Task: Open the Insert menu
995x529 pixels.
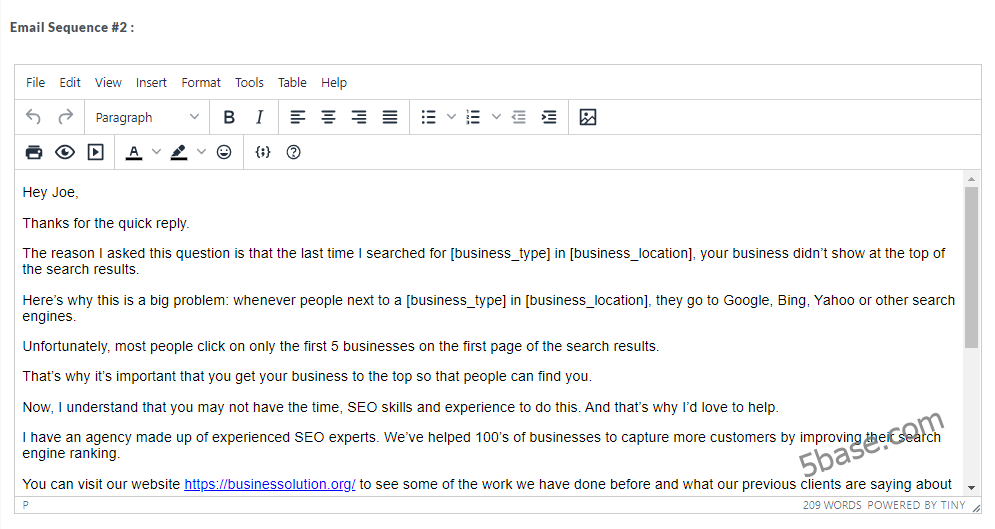Action: (x=151, y=82)
